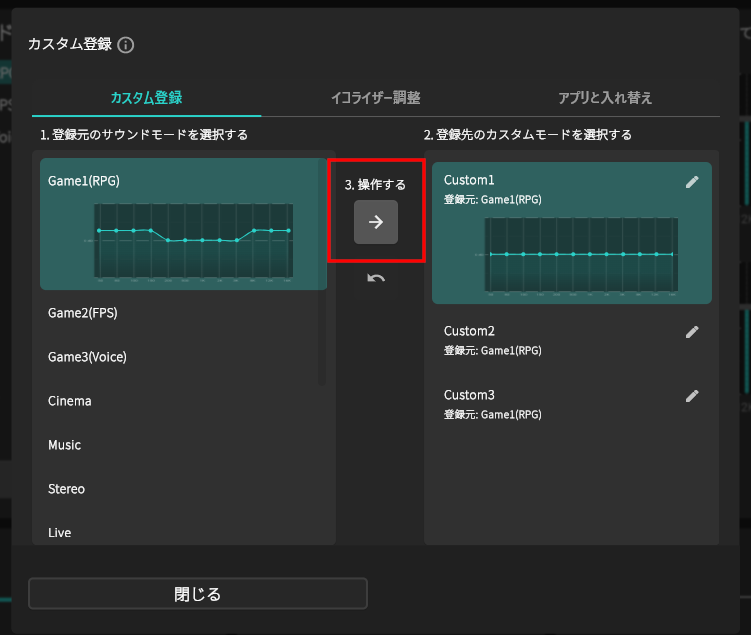Switch to the イコライザー調整 tab
This screenshot has width=751, height=635.
375,98
